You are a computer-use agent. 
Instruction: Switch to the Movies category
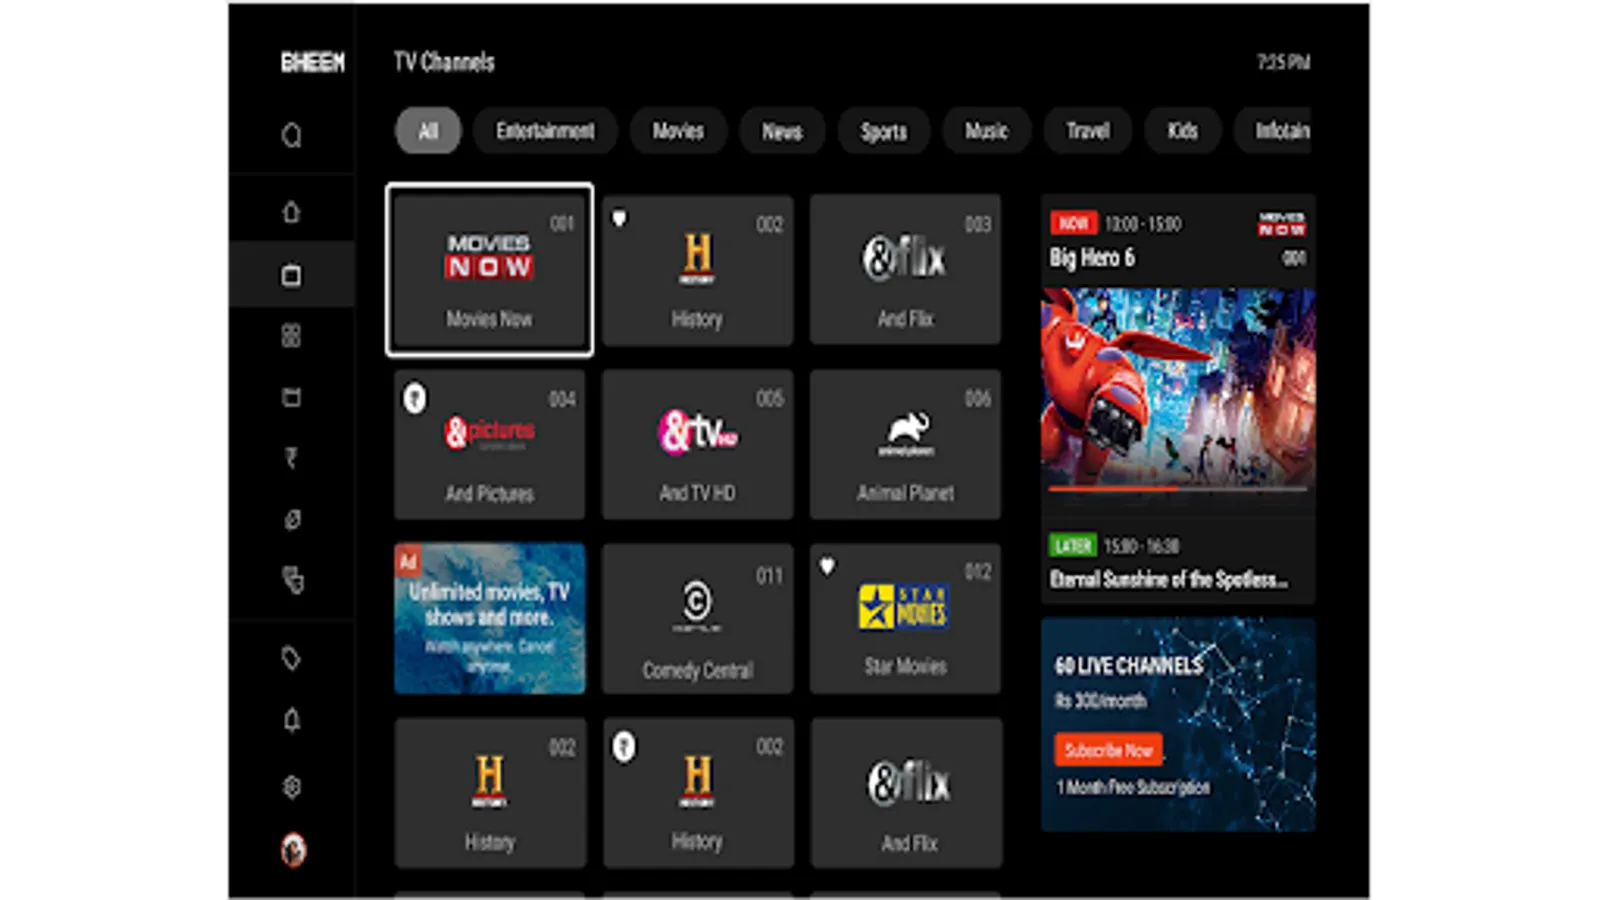point(678,131)
